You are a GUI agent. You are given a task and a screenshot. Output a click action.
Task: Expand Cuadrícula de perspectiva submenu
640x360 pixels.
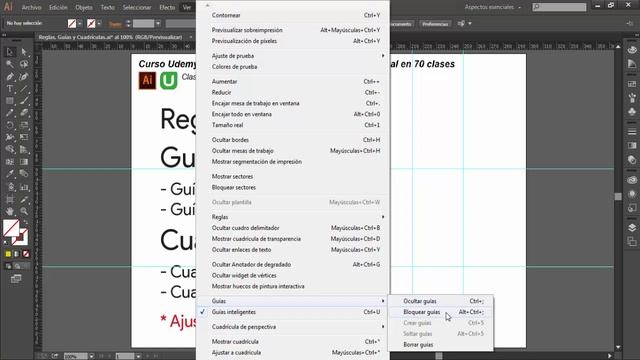293,327
